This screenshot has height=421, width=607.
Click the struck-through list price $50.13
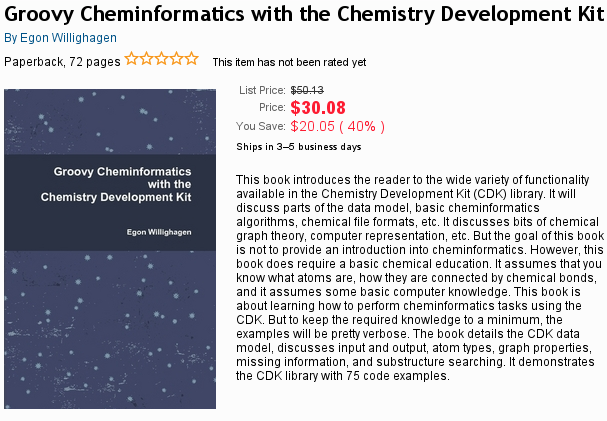[307, 90]
